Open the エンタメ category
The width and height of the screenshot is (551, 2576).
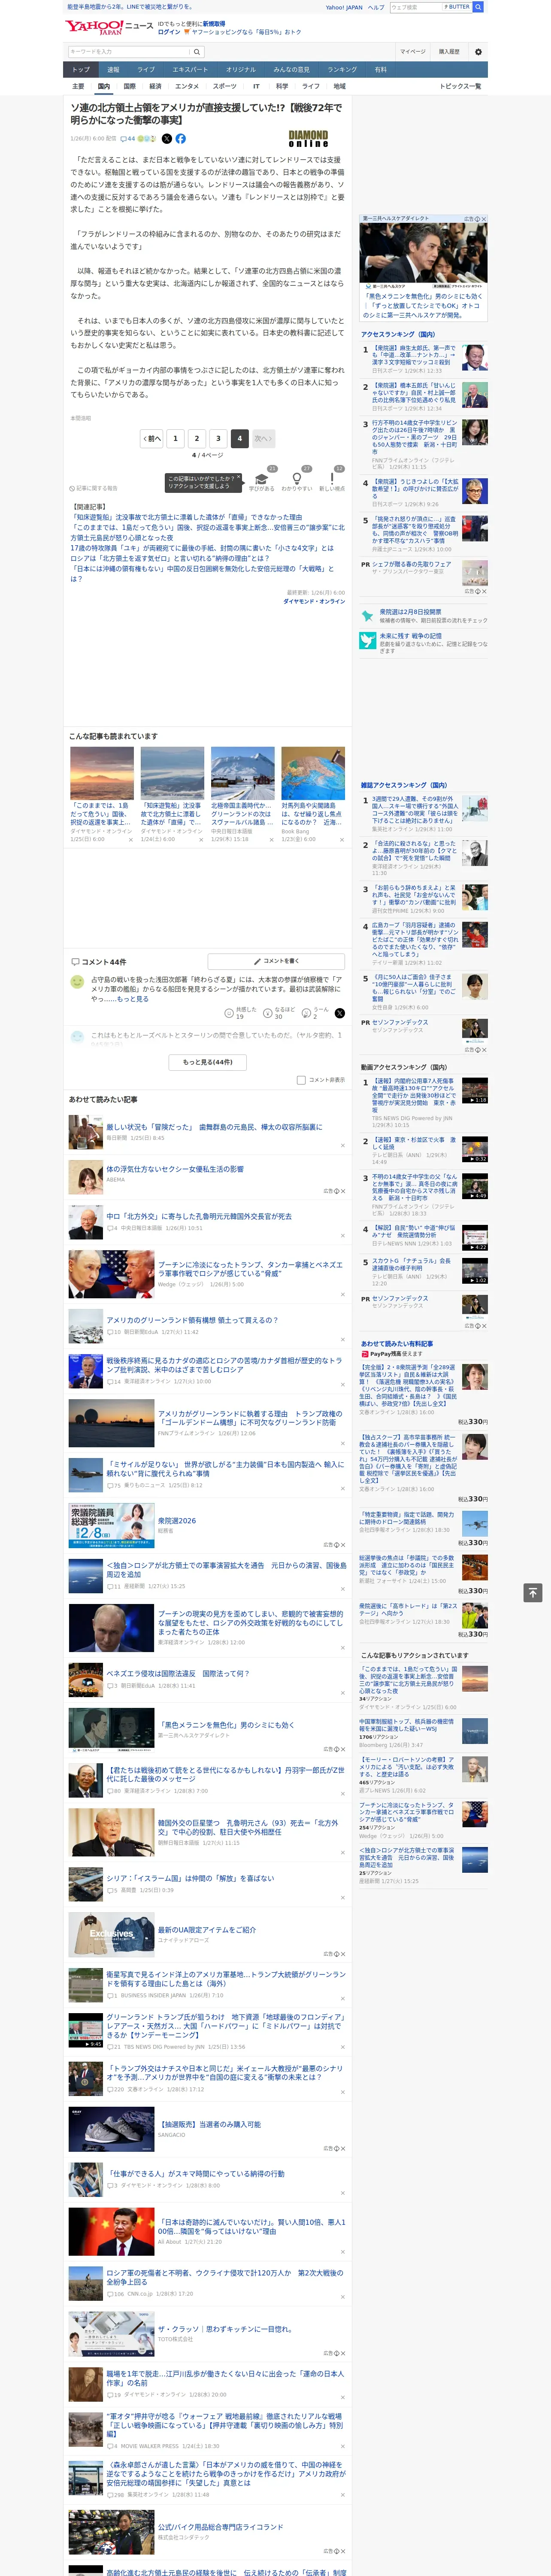tap(187, 86)
